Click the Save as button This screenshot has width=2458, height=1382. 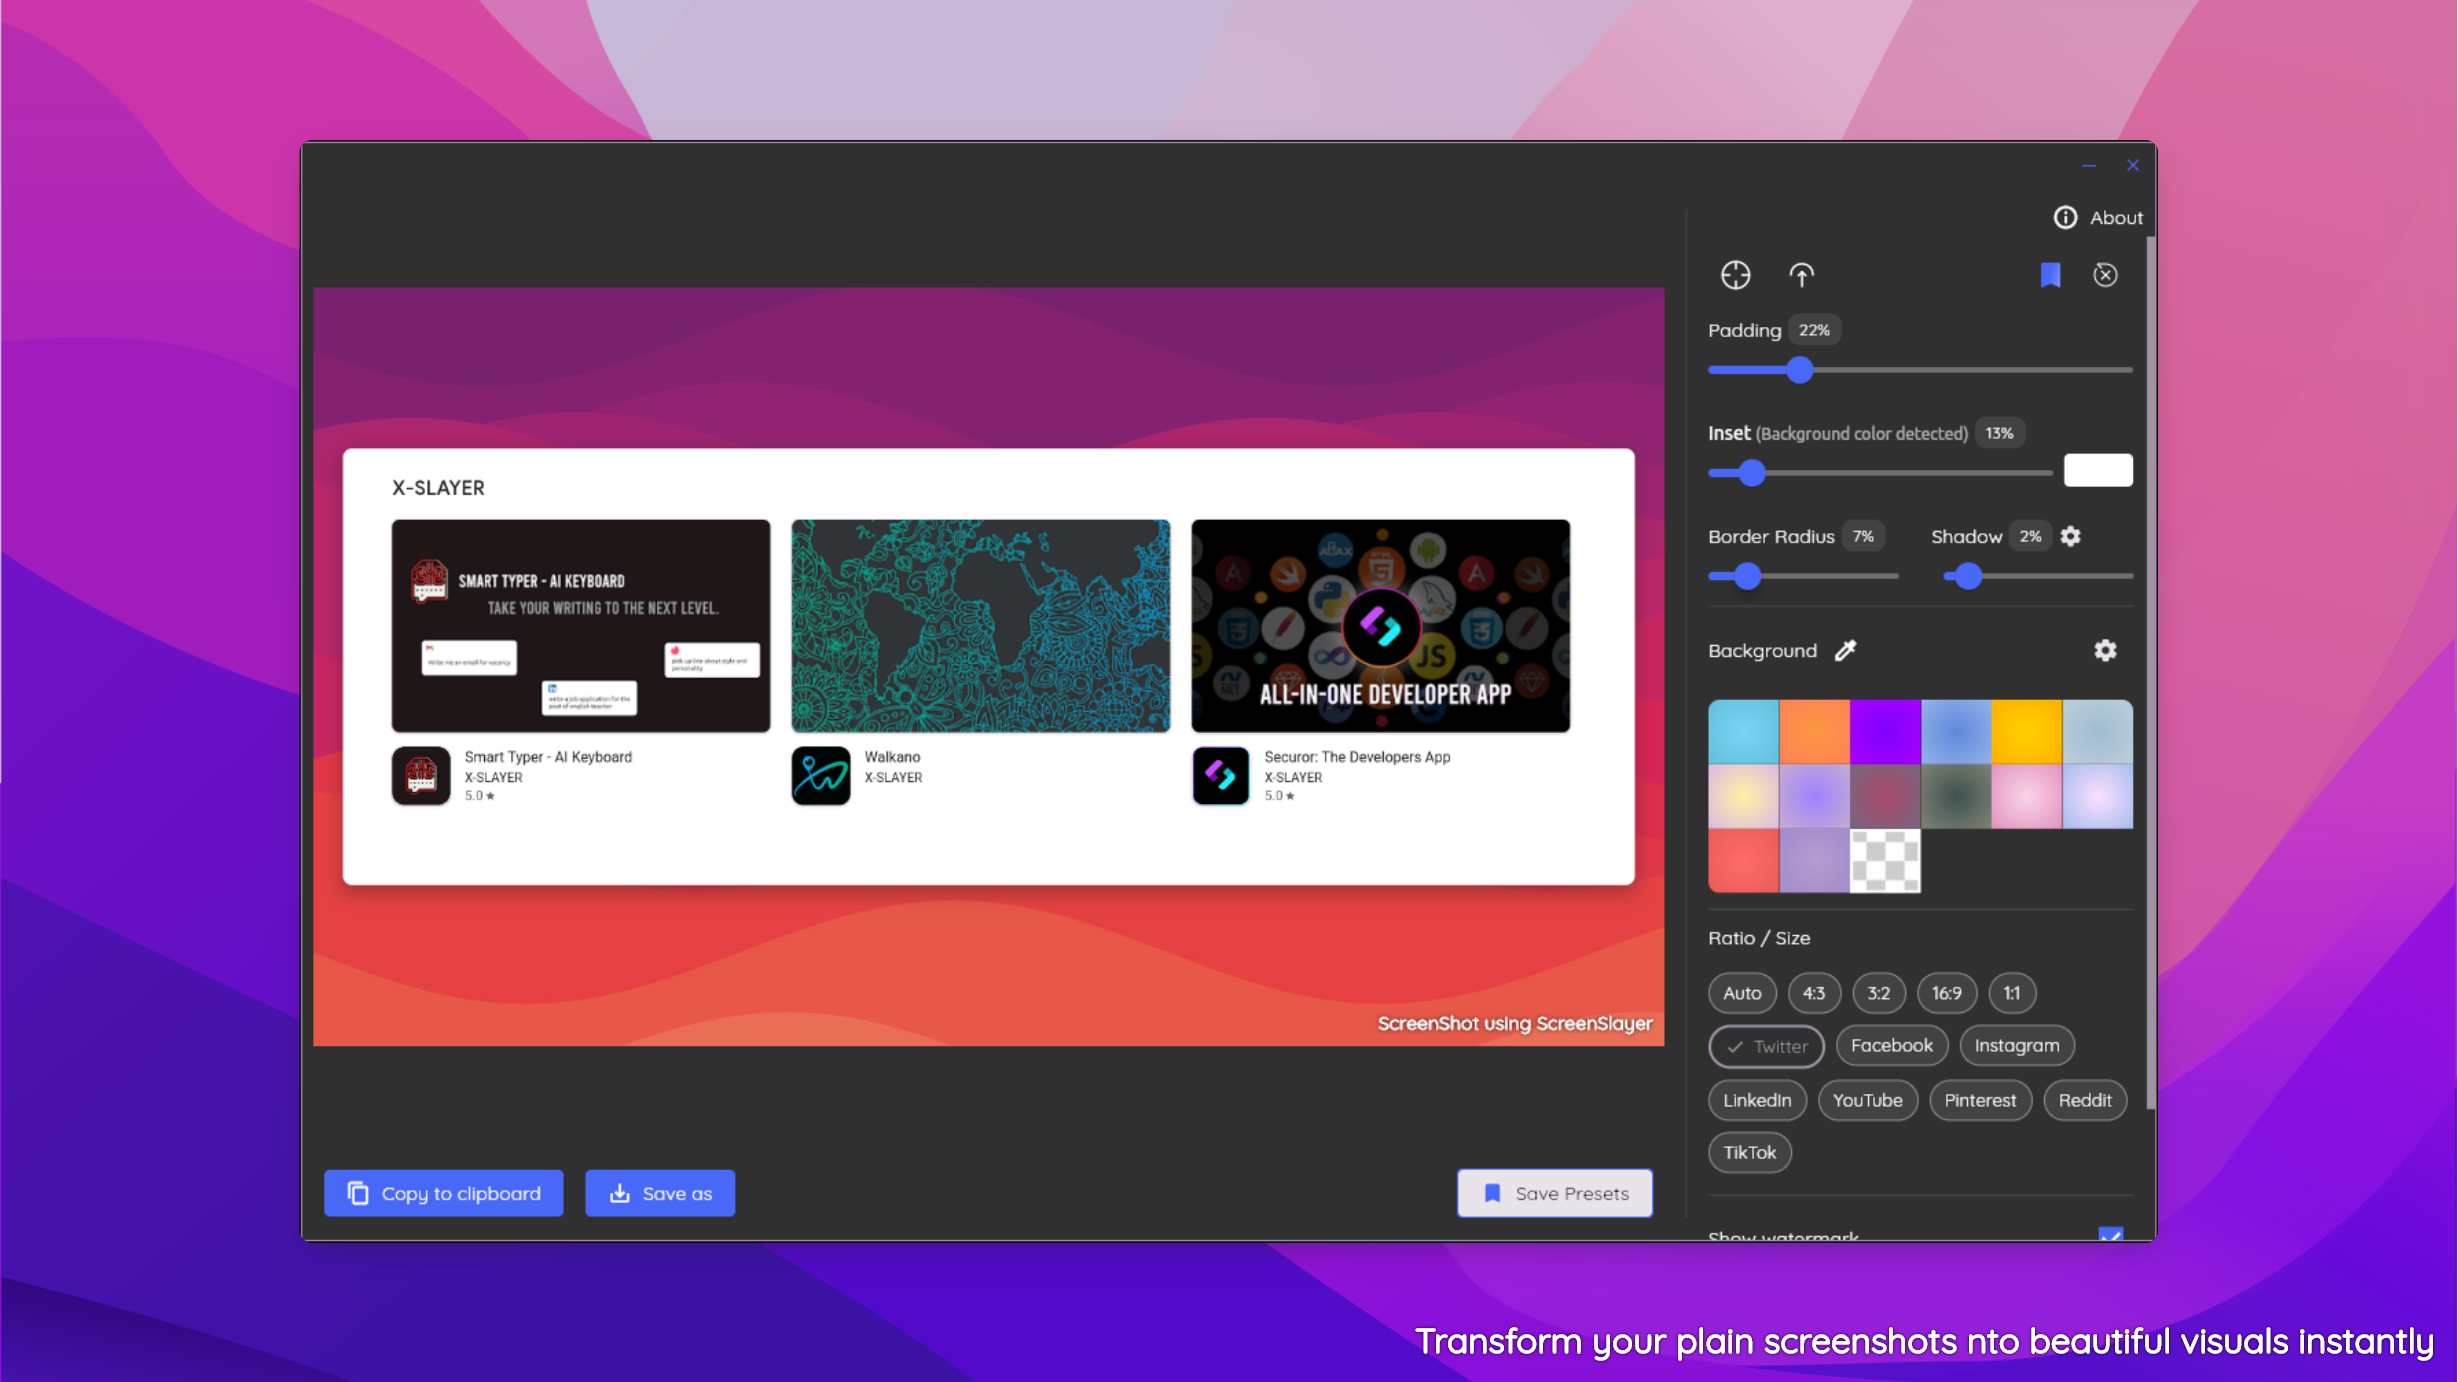660,1193
